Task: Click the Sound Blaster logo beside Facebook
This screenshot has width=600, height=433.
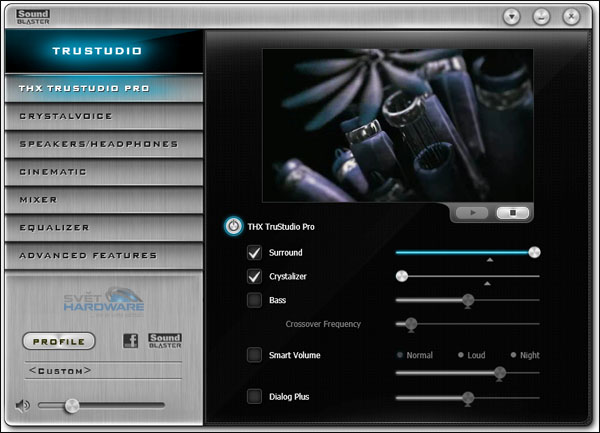Action: click(x=165, y=340)
